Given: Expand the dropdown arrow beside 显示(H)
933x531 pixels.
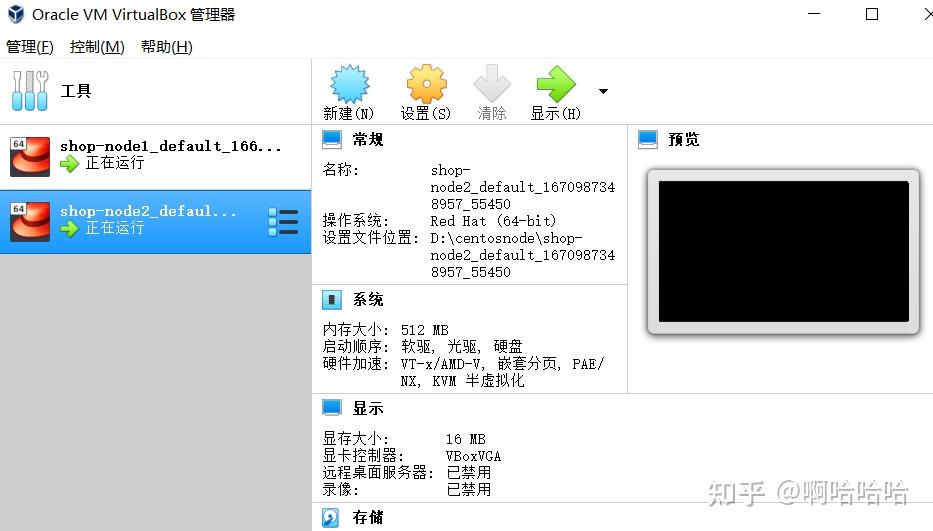Looking at the screenshot, I should (x=603, y=91).
